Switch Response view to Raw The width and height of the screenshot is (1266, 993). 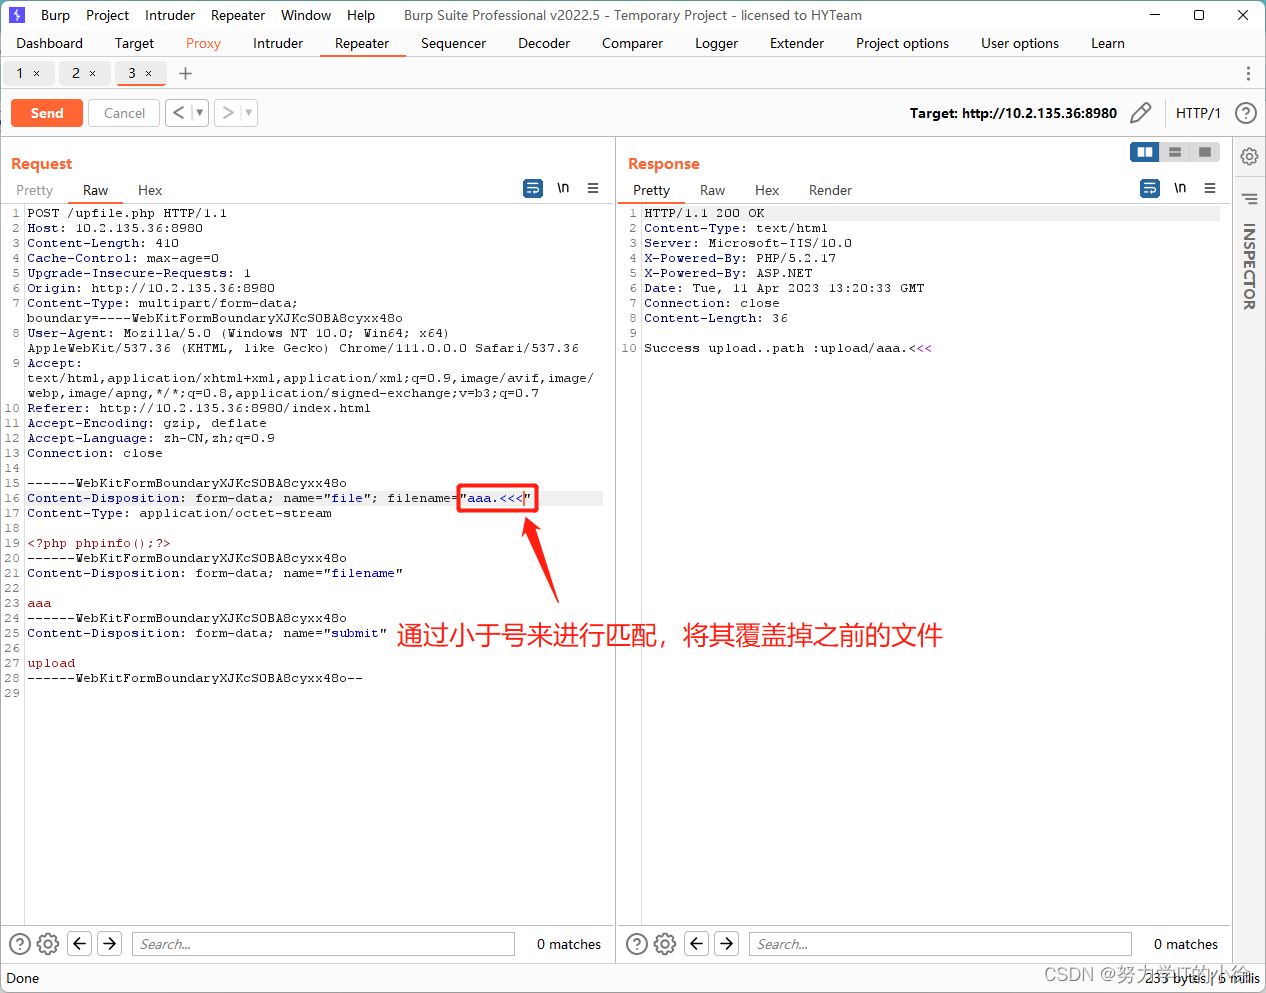pyautogui.click(x=712, y=190)
